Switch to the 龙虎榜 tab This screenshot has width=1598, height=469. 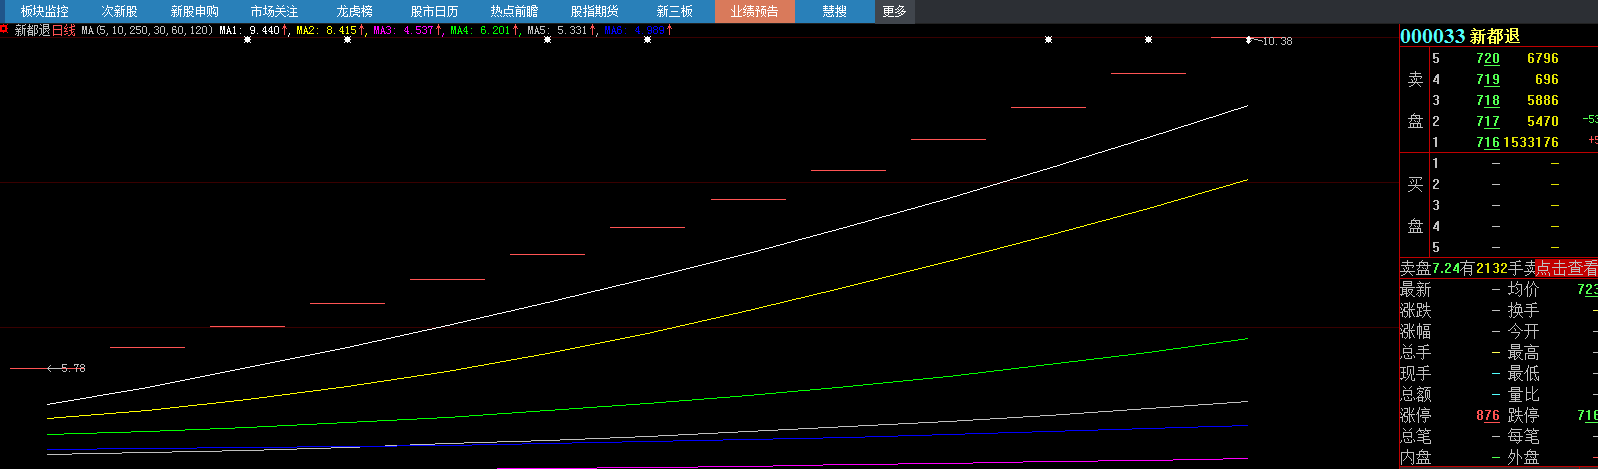354,11
